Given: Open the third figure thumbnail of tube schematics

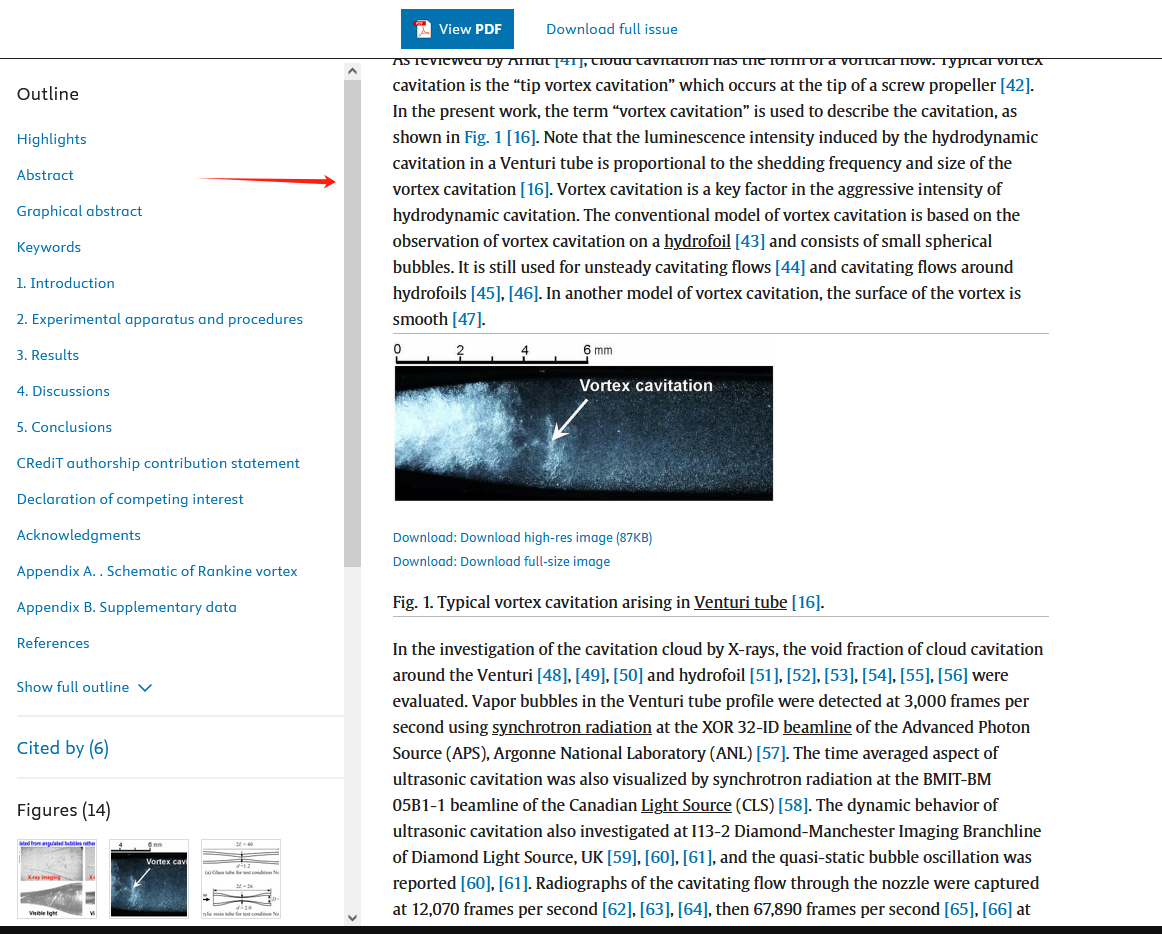Looking at the screenshot, I should tap(241, 878).
